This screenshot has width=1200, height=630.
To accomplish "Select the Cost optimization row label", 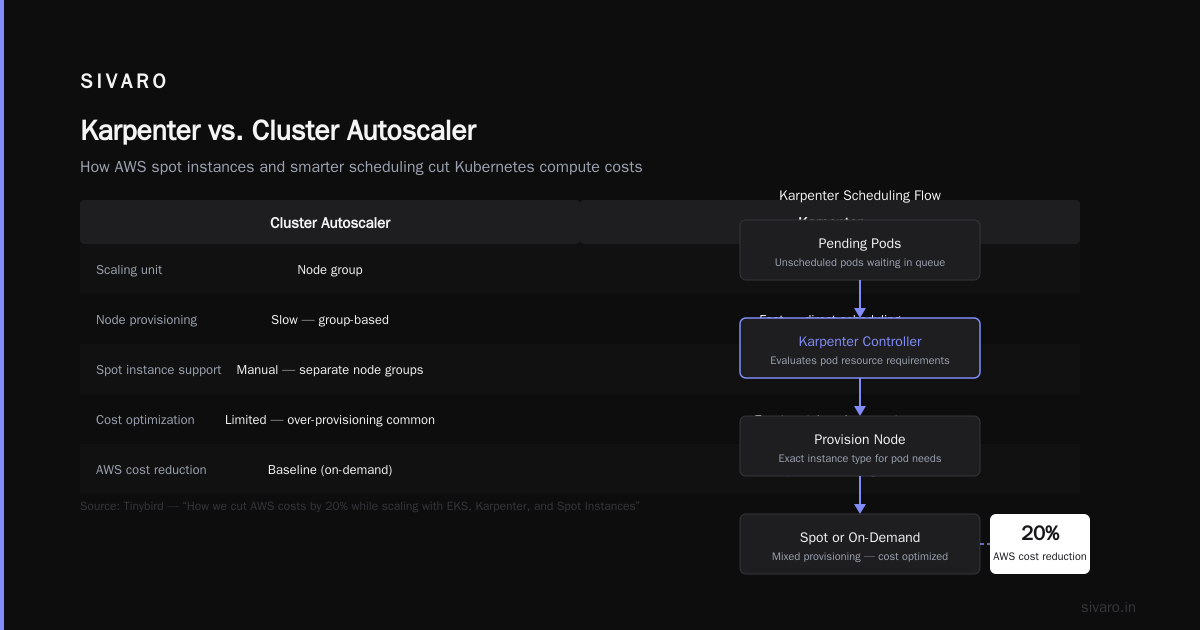I will coord(145,420).
